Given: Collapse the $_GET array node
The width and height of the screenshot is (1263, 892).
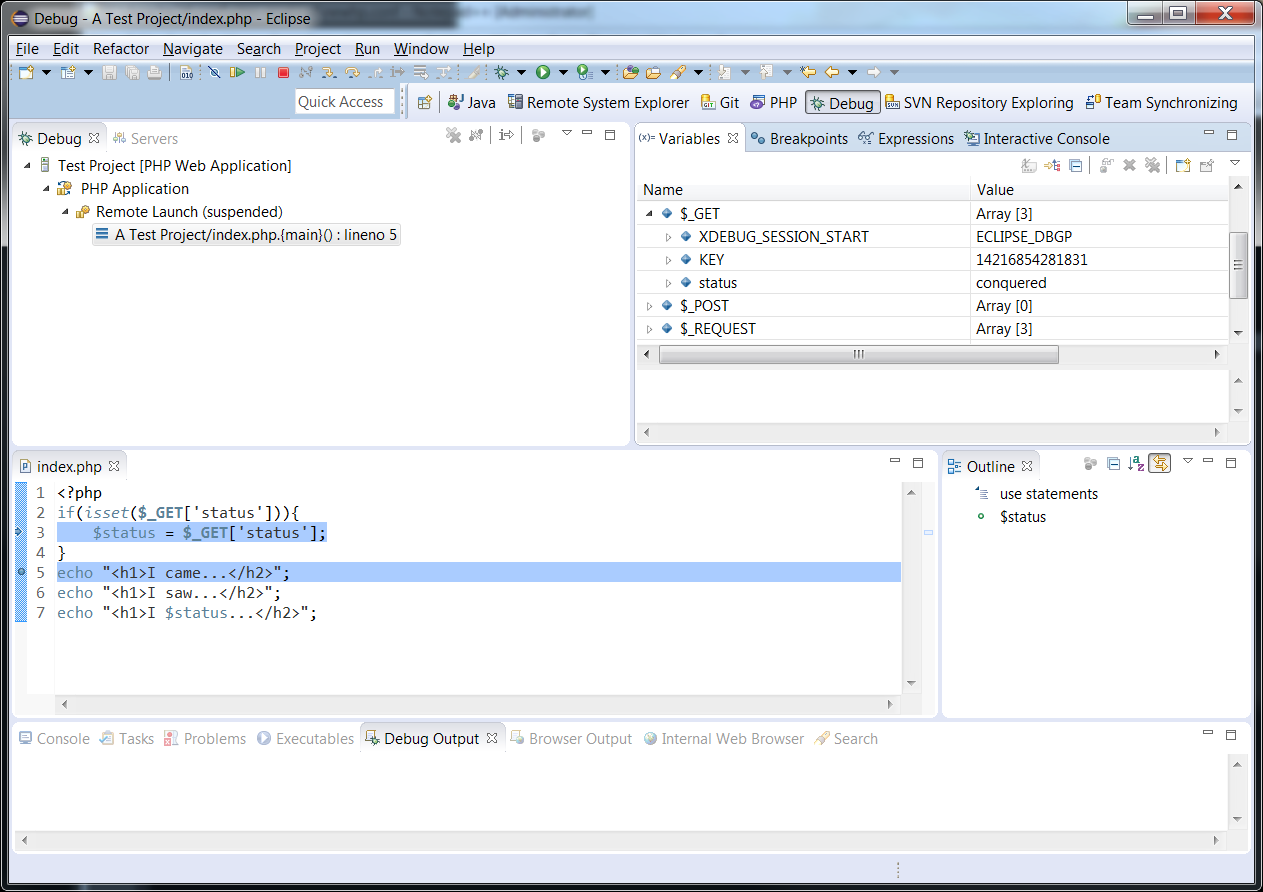Looking at the screenshot, I should (649, 213).
